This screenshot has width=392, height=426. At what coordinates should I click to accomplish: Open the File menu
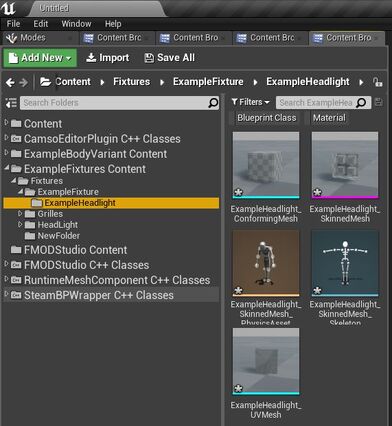(x=13, y=24)
